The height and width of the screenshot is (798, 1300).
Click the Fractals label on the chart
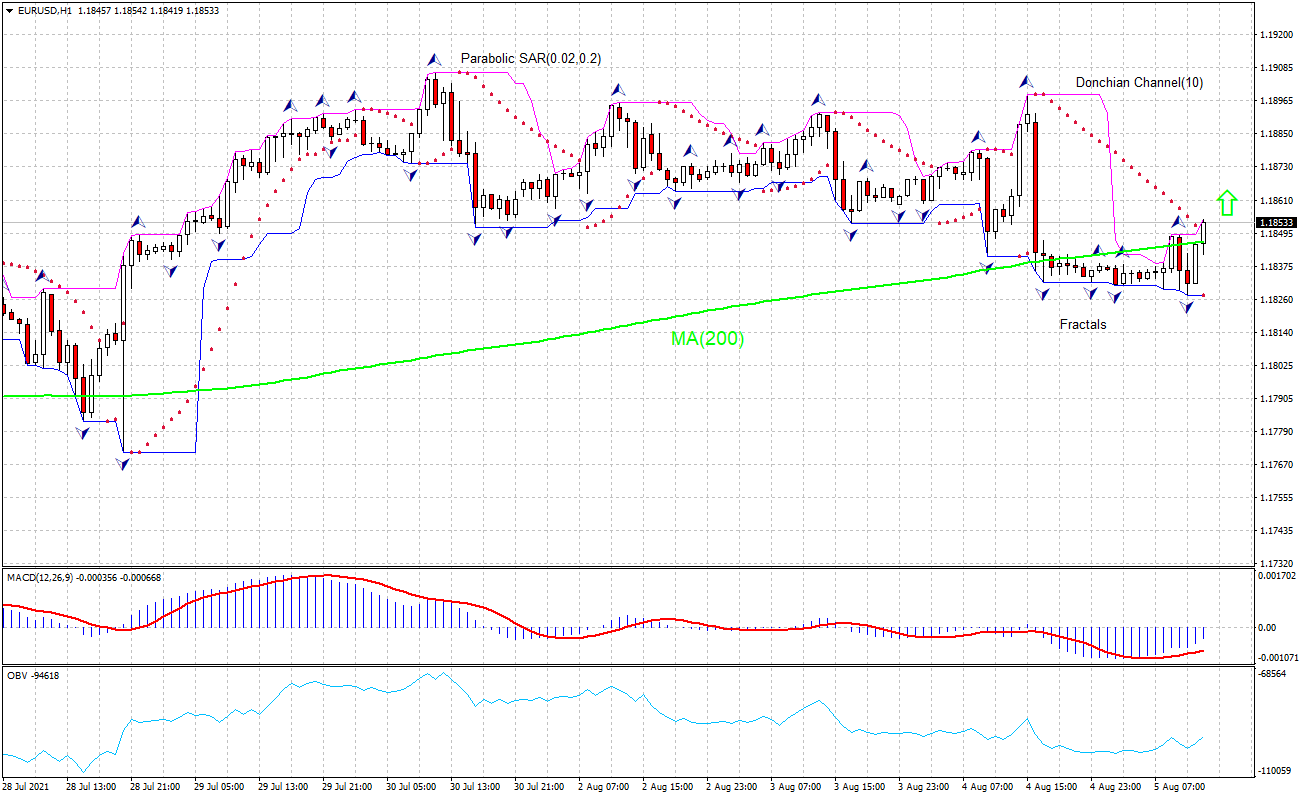[1083, 324]
